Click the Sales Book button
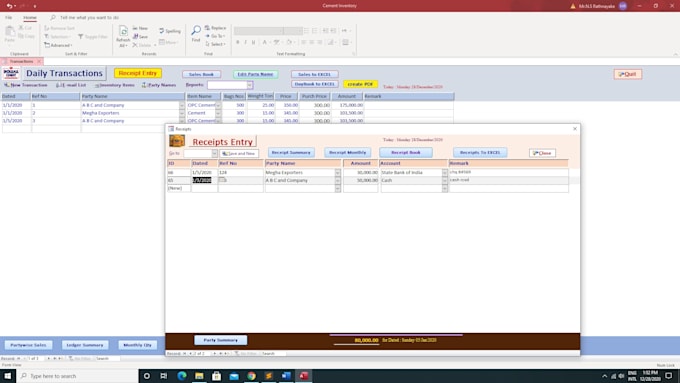 tap(201, 74)
